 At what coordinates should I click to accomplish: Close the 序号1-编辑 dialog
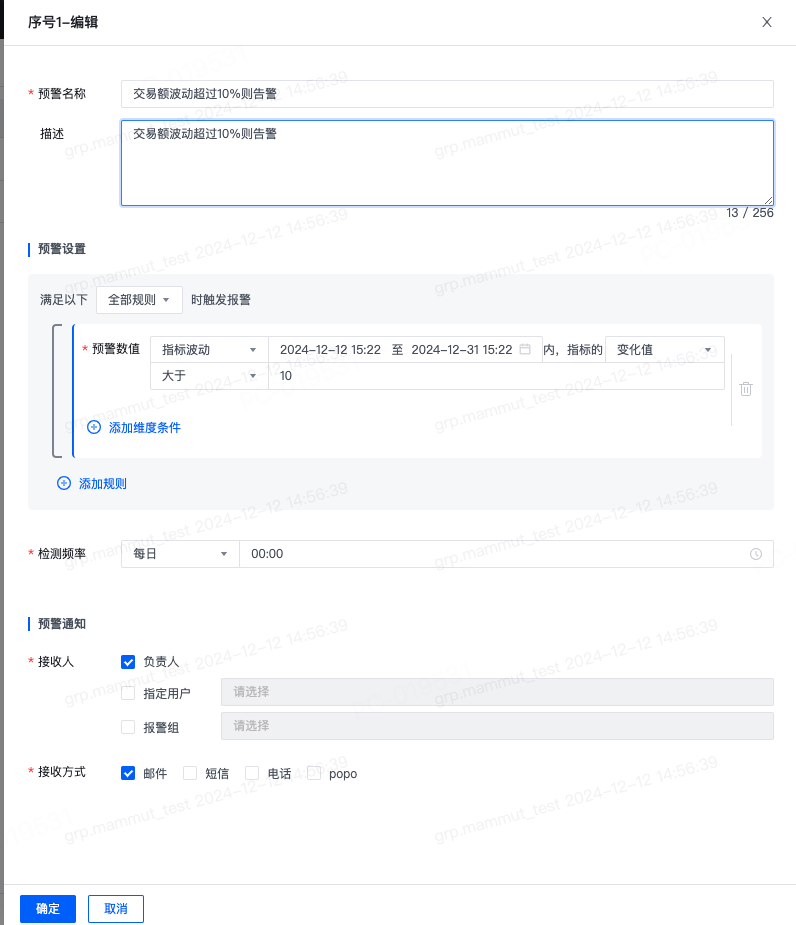766,22
